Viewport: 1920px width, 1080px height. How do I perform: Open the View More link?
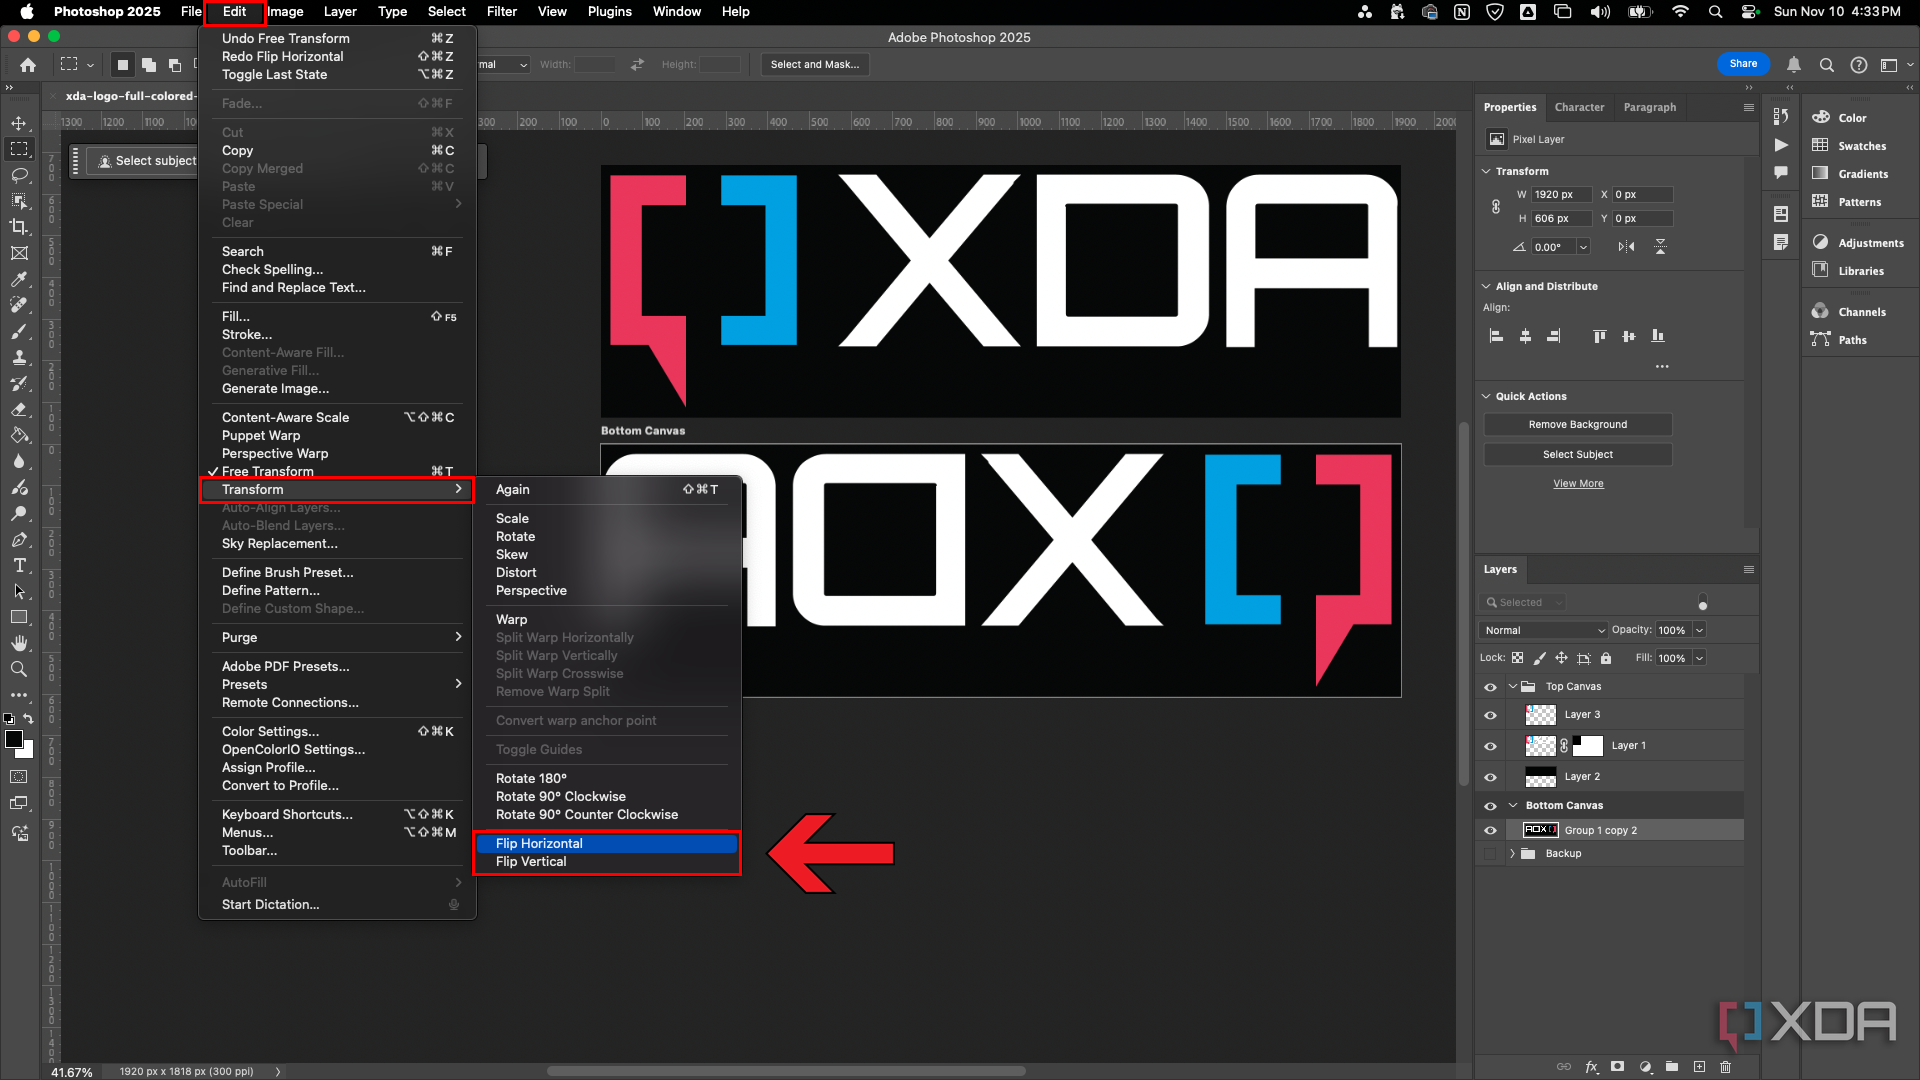(1578, 484)
